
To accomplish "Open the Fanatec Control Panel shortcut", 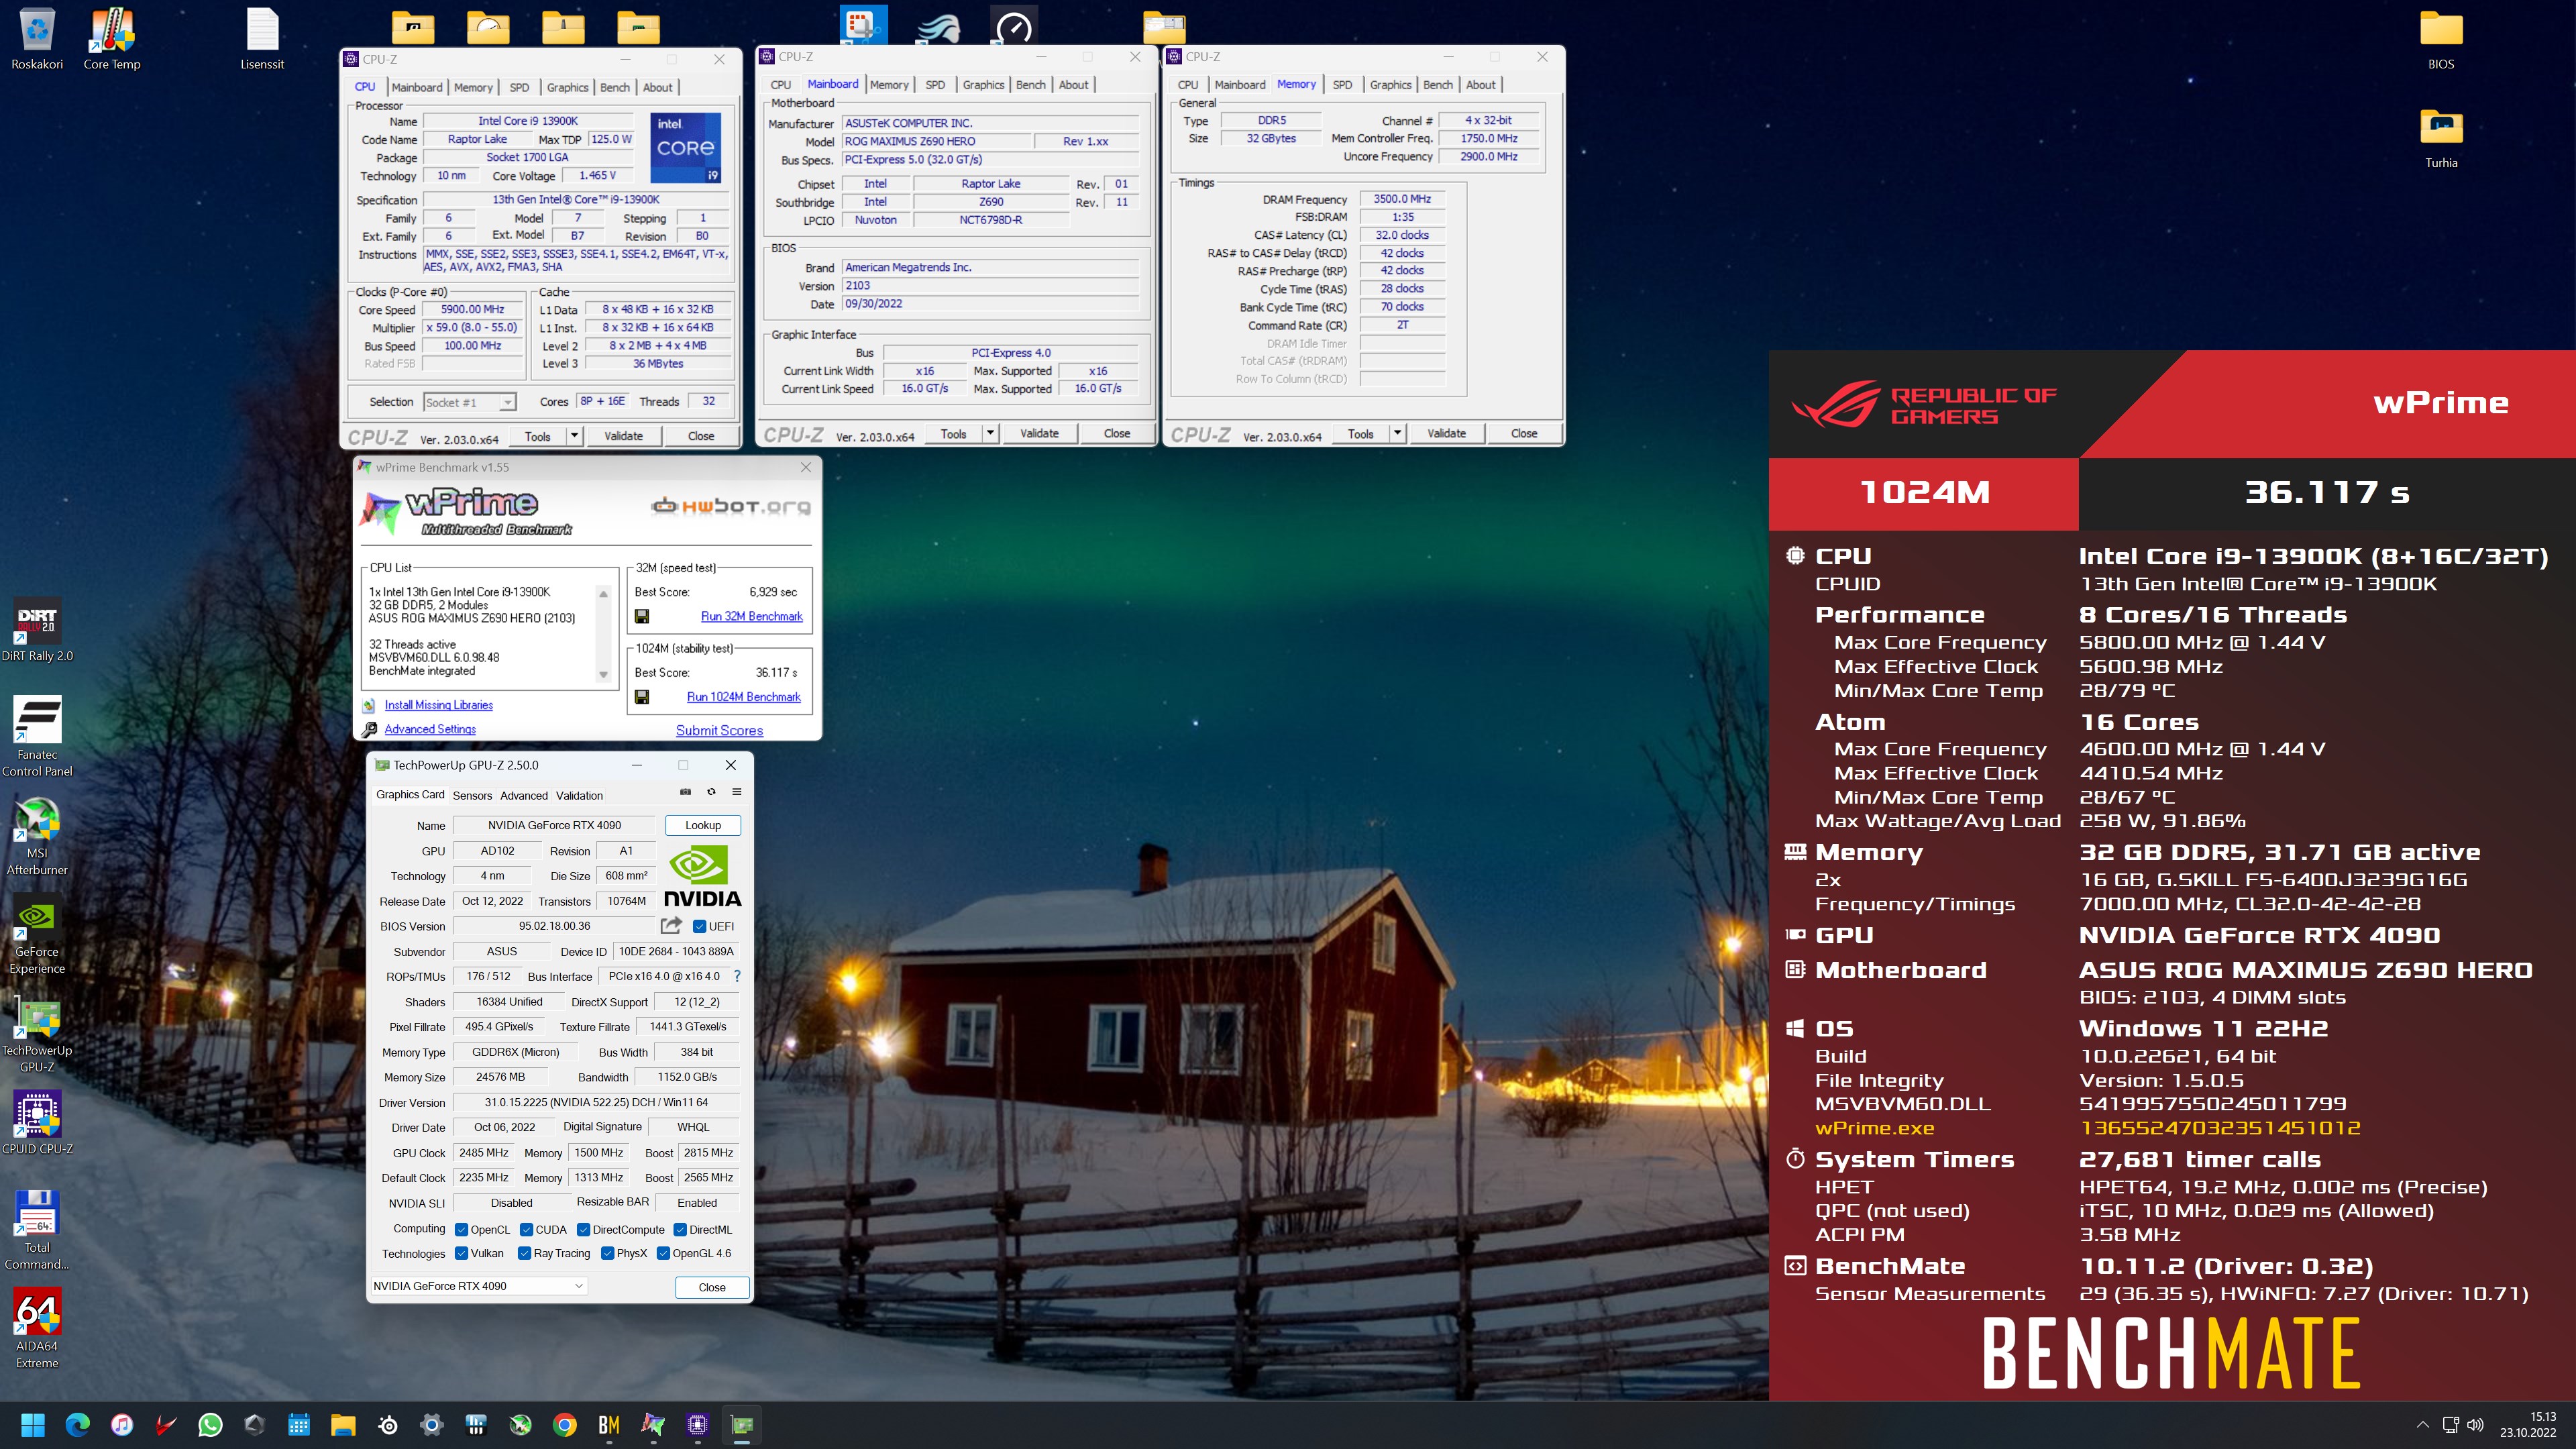I will click(37, 737).
